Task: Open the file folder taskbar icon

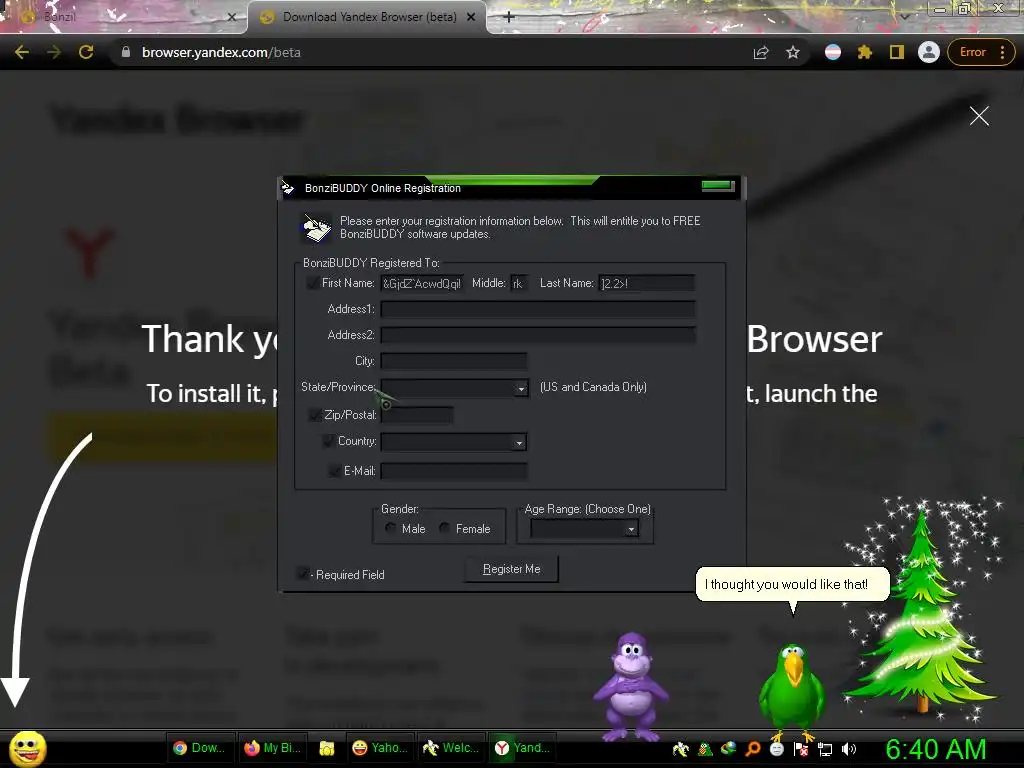Action: [x=327, y=748]
